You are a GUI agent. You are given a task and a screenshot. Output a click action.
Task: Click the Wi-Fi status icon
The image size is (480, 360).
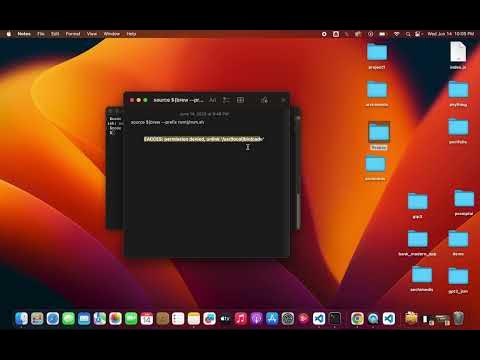397,34
